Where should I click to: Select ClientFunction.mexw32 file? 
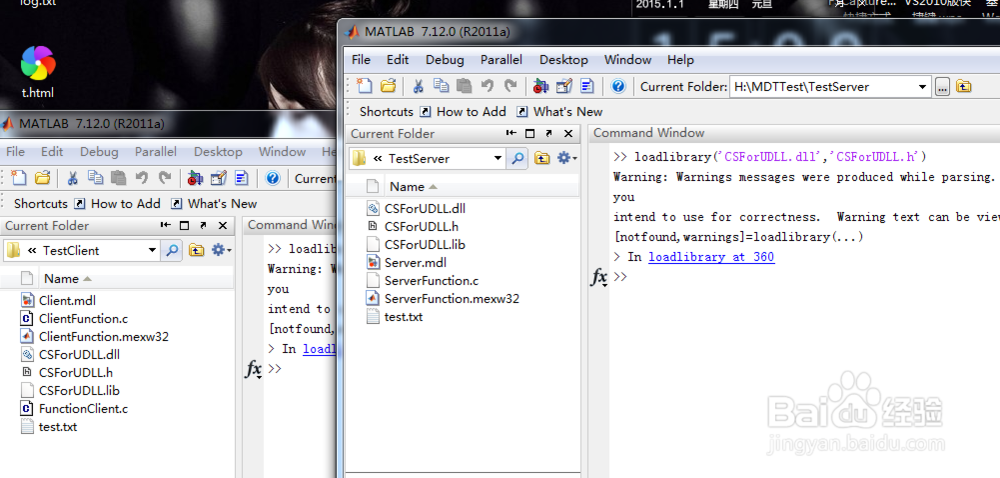pos(94,337)
